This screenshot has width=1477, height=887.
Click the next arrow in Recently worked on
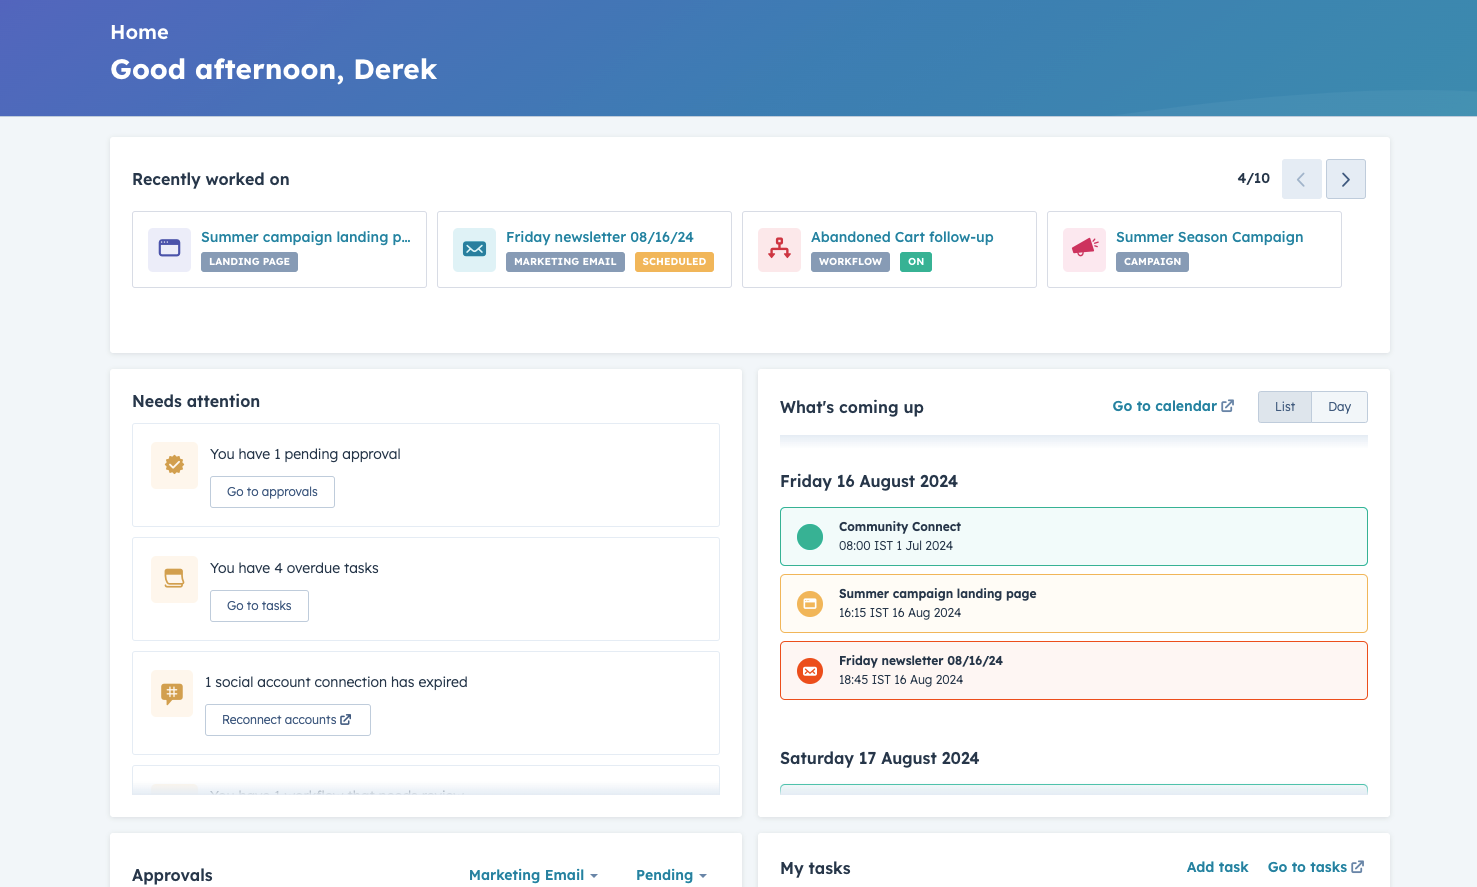tap(1345, 179)
